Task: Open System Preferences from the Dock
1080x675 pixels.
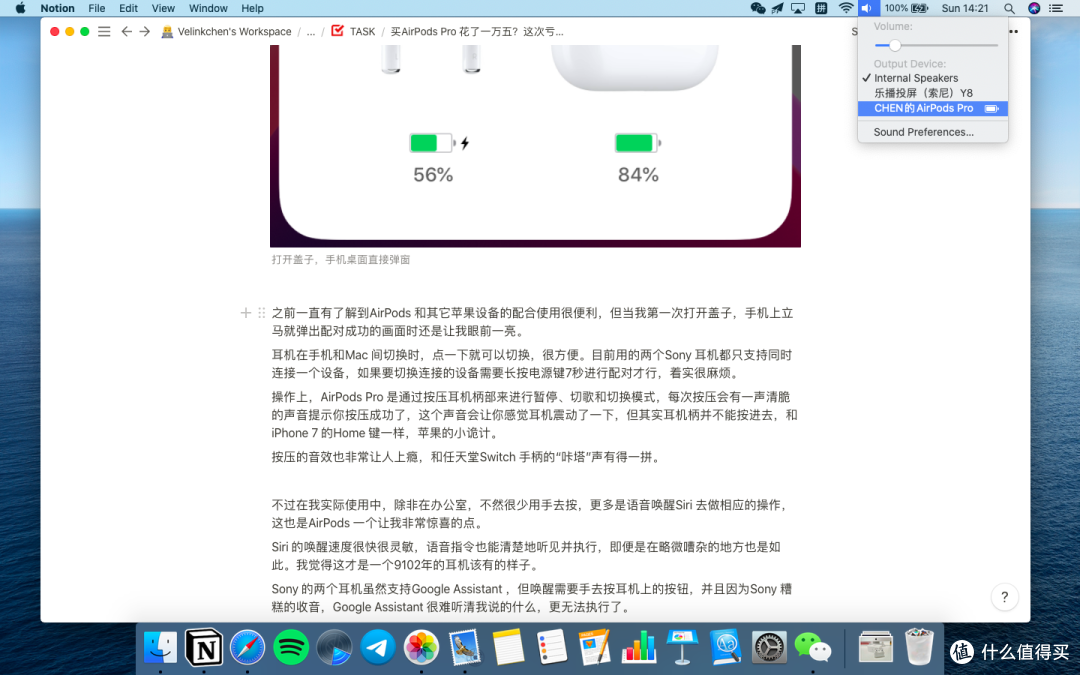Action: click(x=769, y=647)
